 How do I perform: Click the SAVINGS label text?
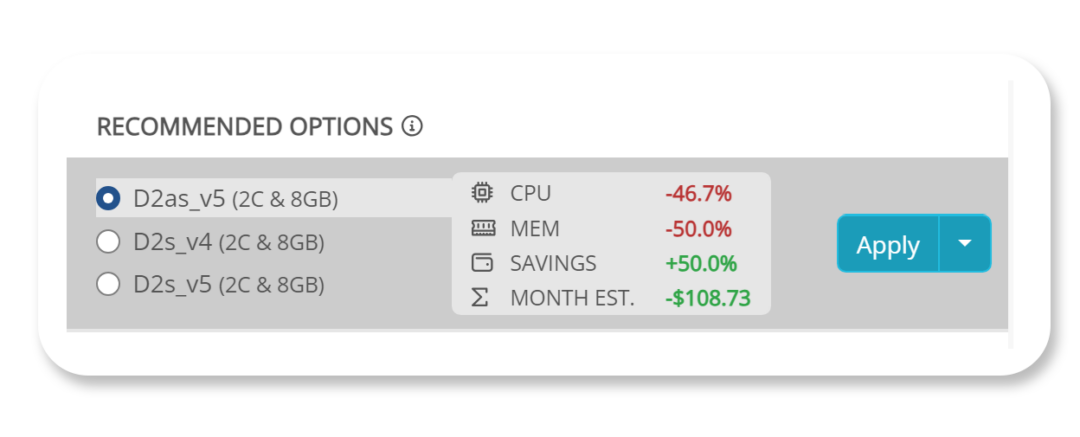553,264
